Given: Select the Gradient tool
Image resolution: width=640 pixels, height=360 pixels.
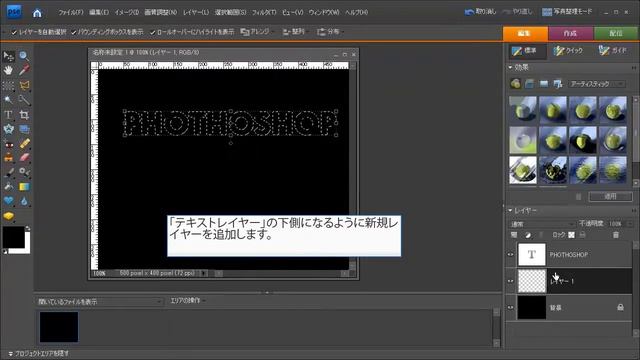Looking at the screenshot, I should click(24, 187).
